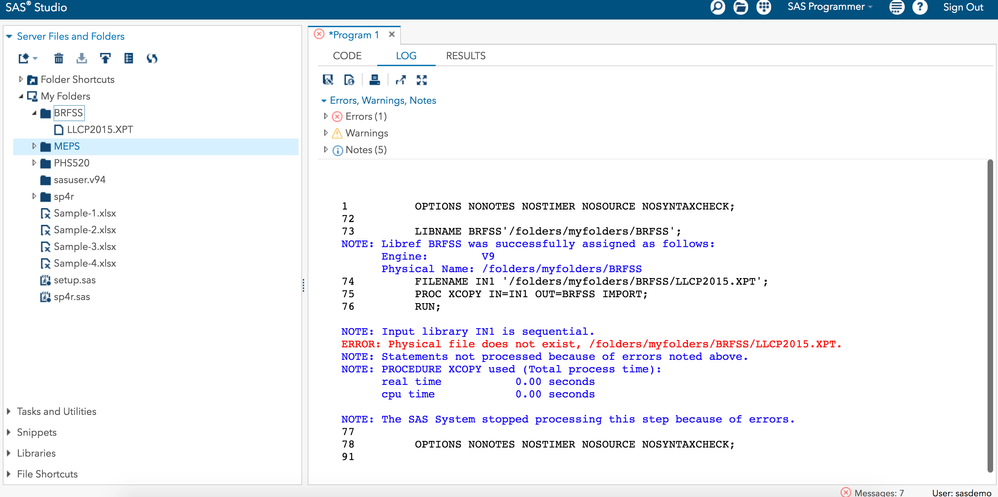Image resolution: width=998 pixels, height=497 pixels.
Task: Expand the Warnings list
Action: (326, 133)
